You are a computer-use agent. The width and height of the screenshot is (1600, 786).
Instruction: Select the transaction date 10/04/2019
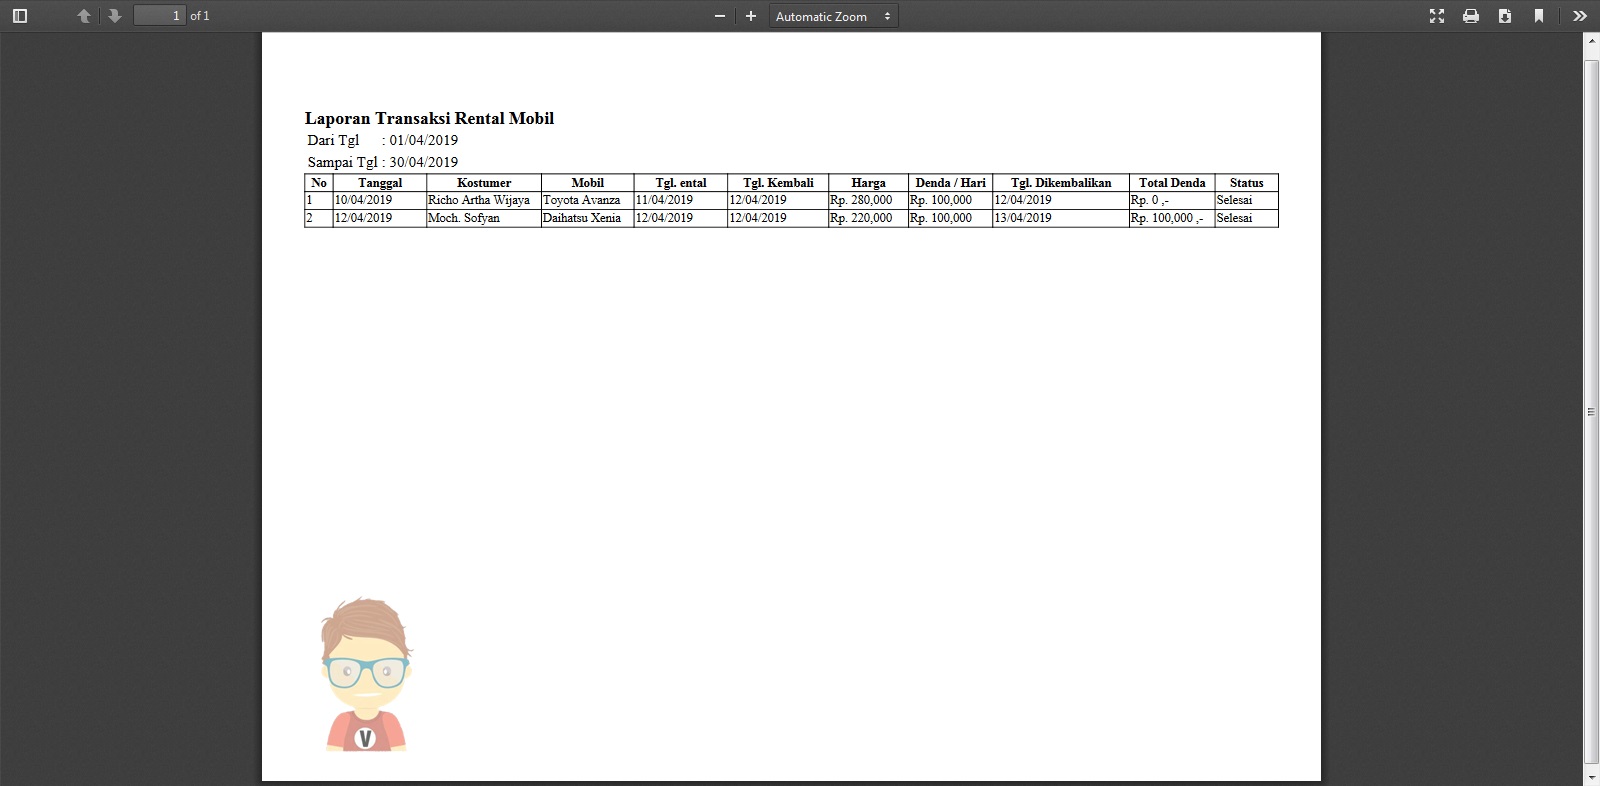click(364, 200)
